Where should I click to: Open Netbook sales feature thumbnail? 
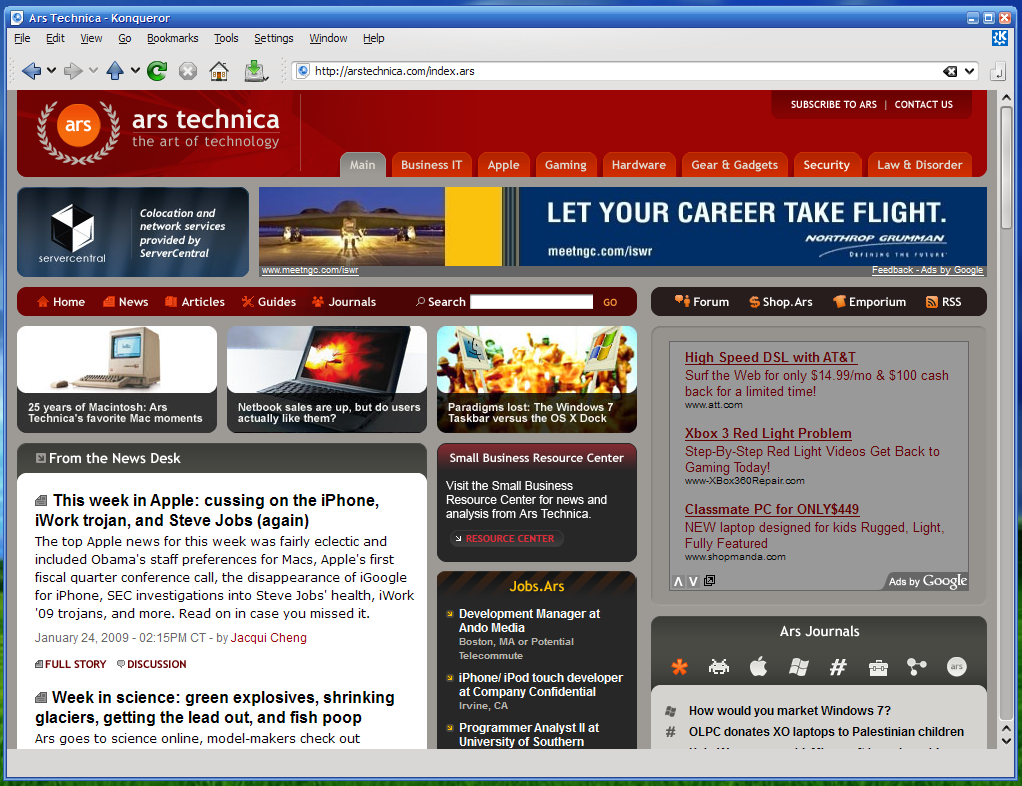[327, 379]
